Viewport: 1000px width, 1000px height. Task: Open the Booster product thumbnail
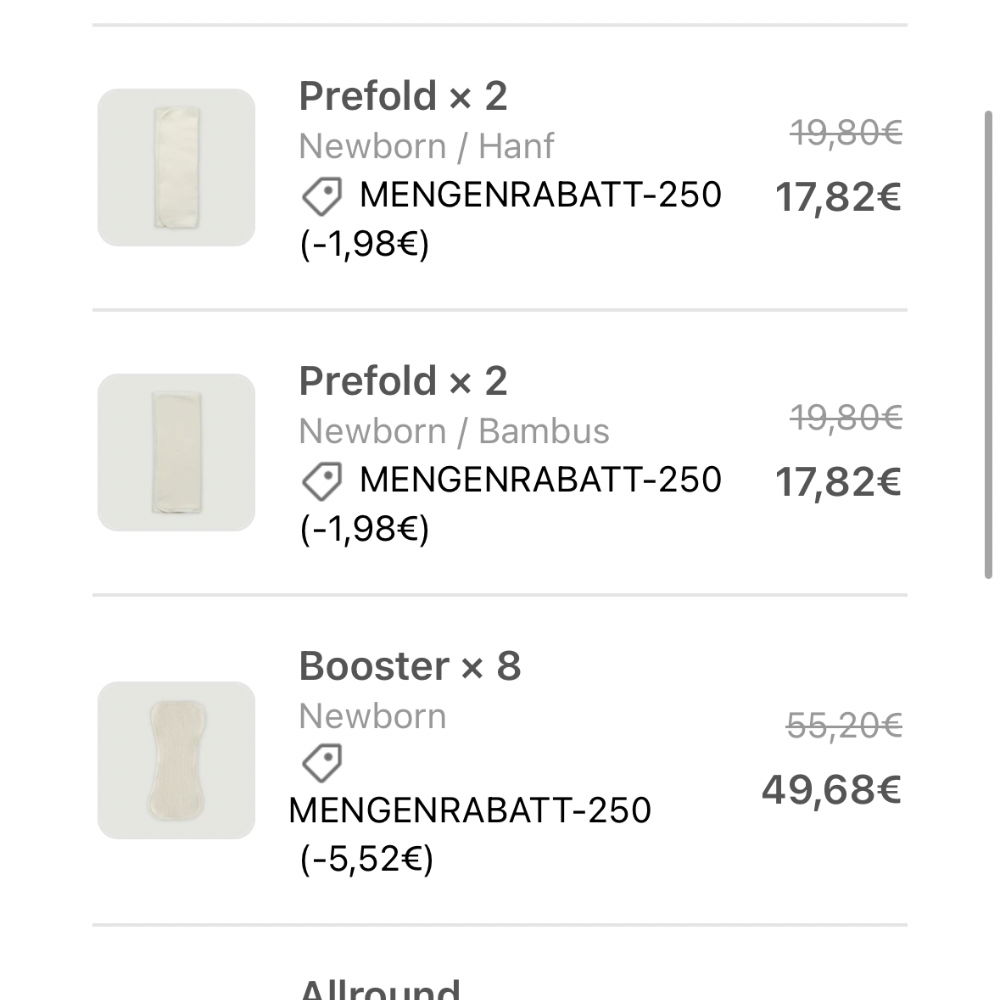click(x=176, y=760)
